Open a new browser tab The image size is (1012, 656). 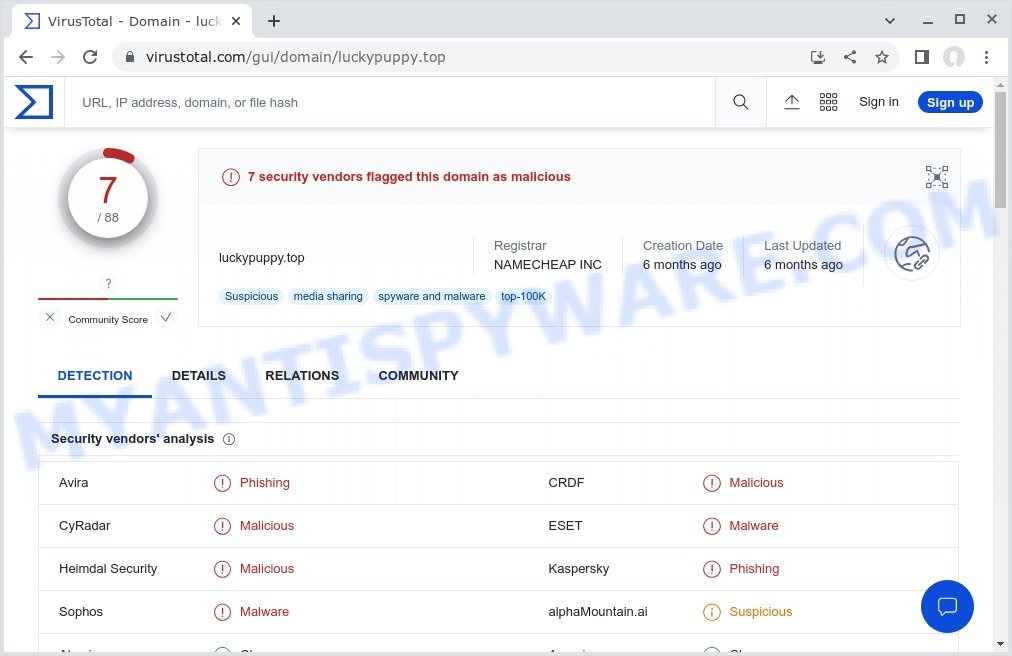pos(274,21)
